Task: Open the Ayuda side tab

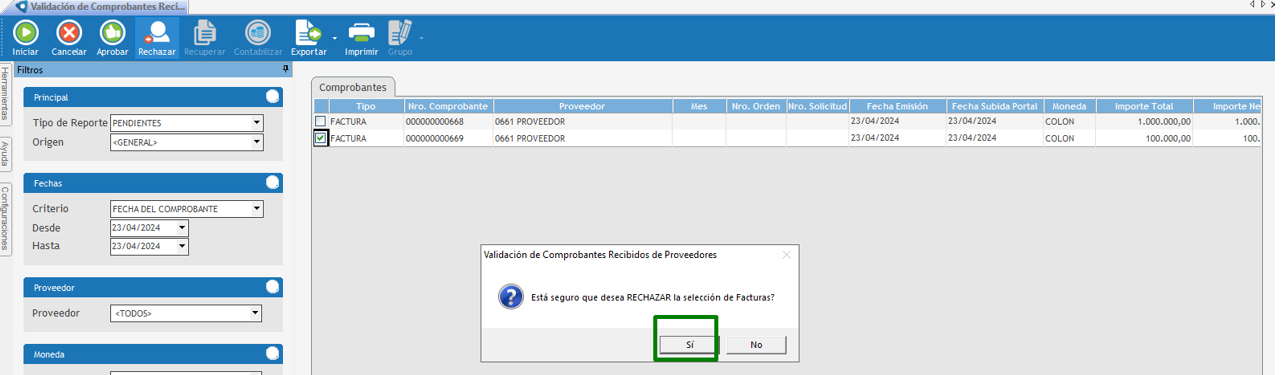Action: click(5, 154)
